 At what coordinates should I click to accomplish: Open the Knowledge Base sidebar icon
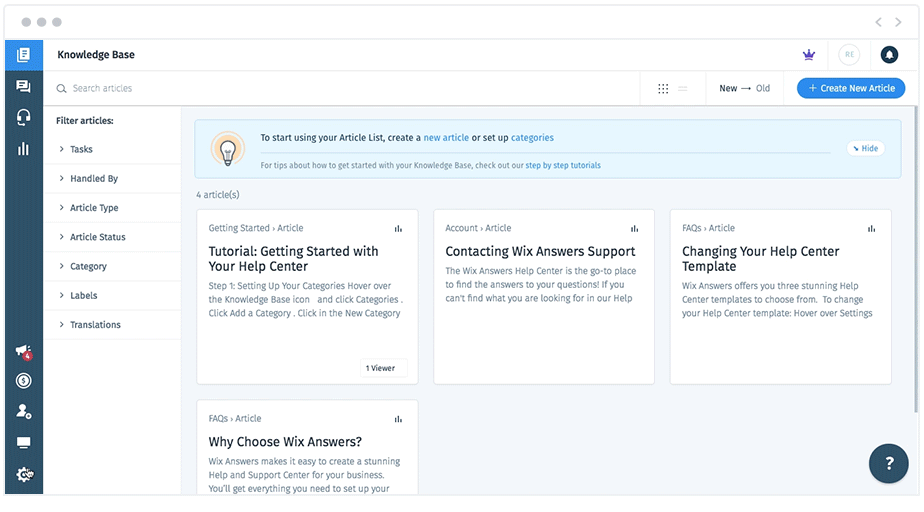(x=23, y=55)
